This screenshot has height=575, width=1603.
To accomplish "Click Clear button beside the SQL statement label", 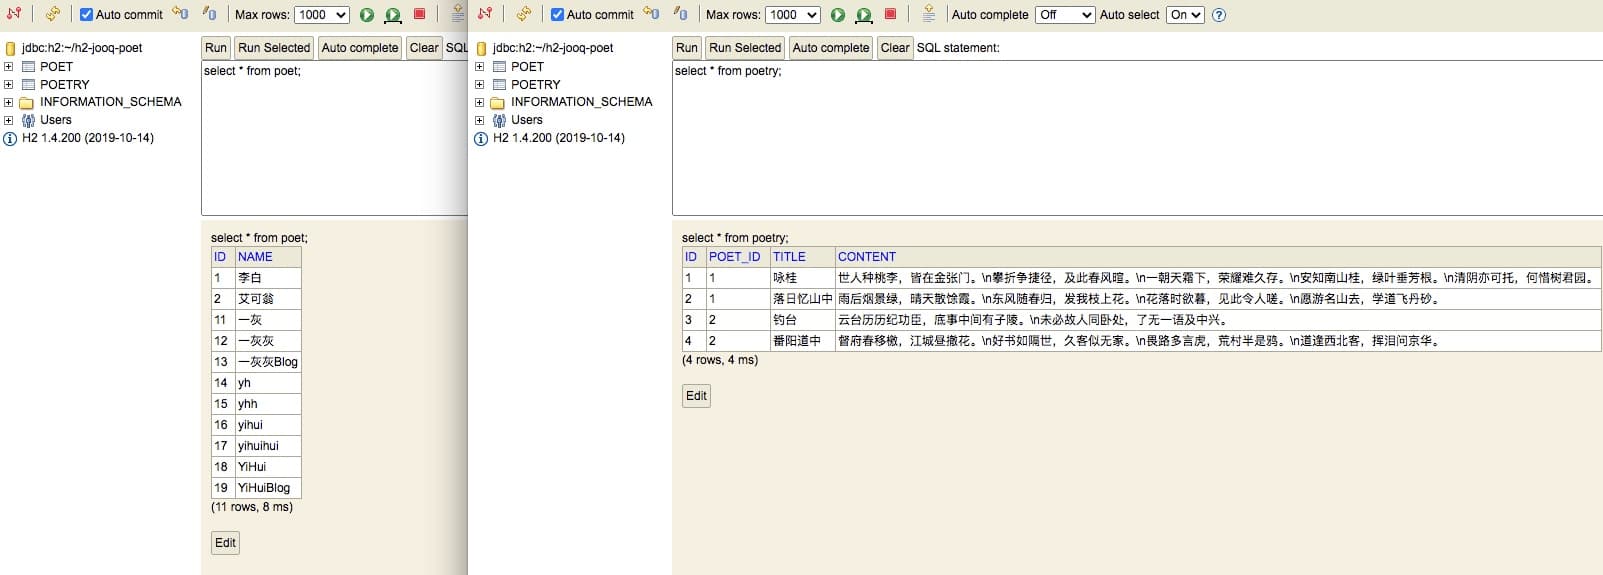I will coord(895,48).
